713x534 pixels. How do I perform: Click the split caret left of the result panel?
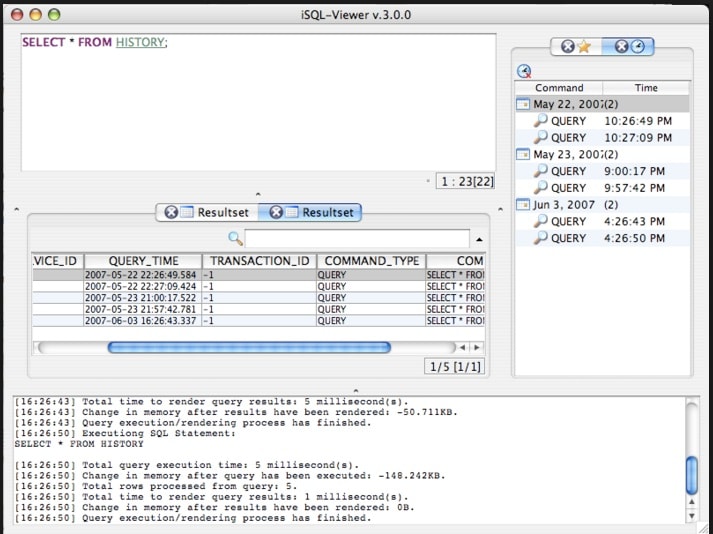[16, 209]
